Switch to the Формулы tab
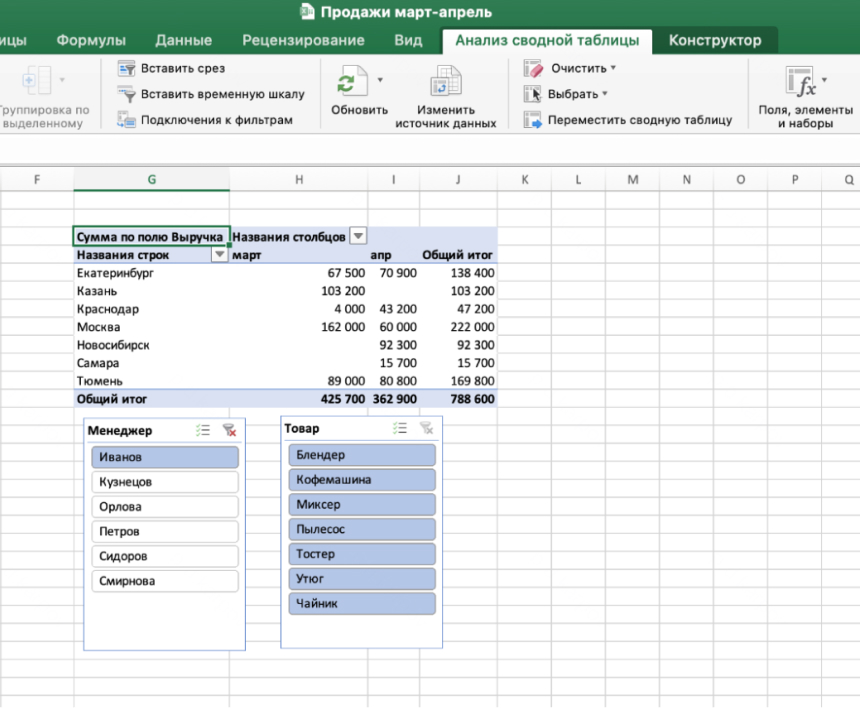This screenshot has height=708, width=860. pyautogui.click(x=91, y=40)
